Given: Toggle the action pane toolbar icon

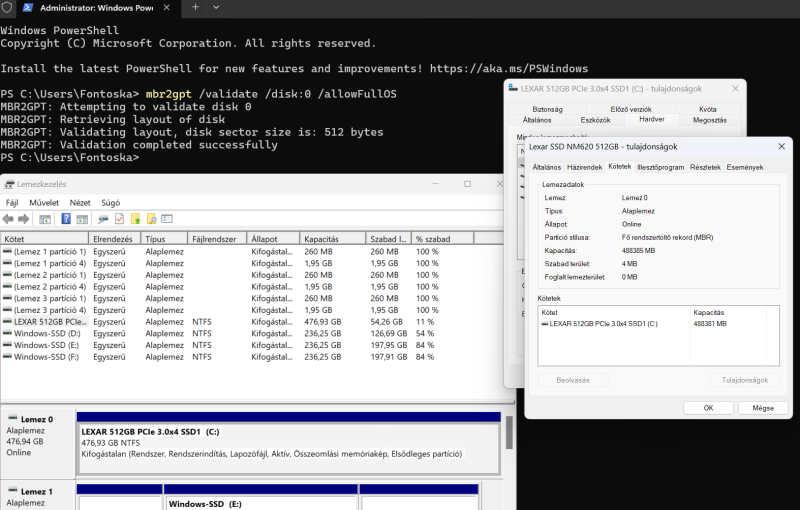Looking at the screenshot, I should 82,219.
